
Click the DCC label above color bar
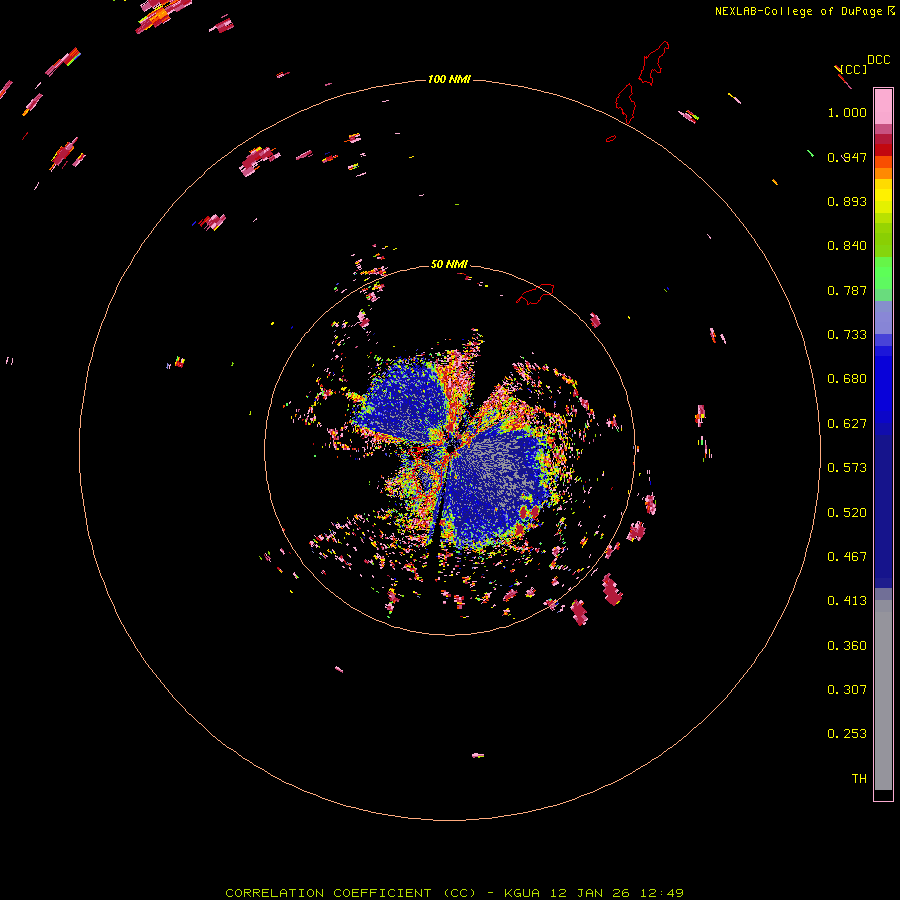point(878,60)
